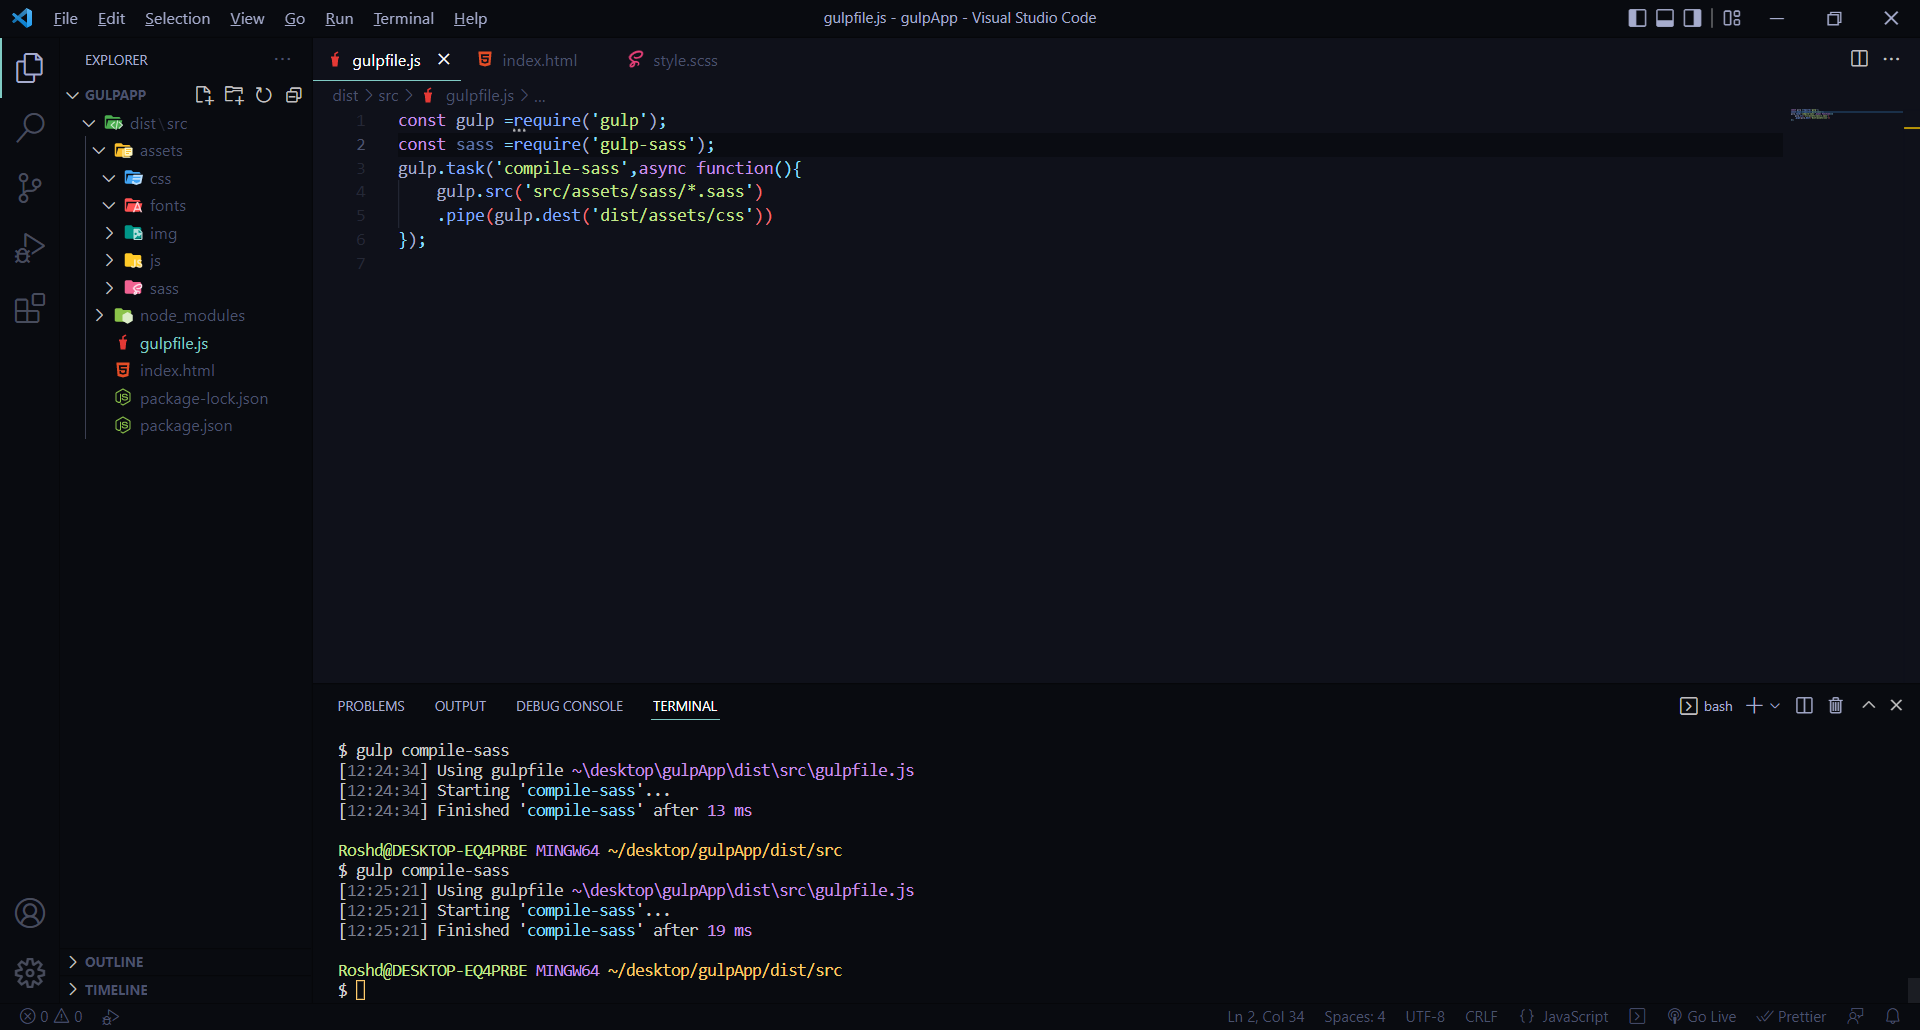Screen dimensions: 1920x1030
Task: Go to line via Ln 2, Col 34
Action: [x=1266, y=1016]
